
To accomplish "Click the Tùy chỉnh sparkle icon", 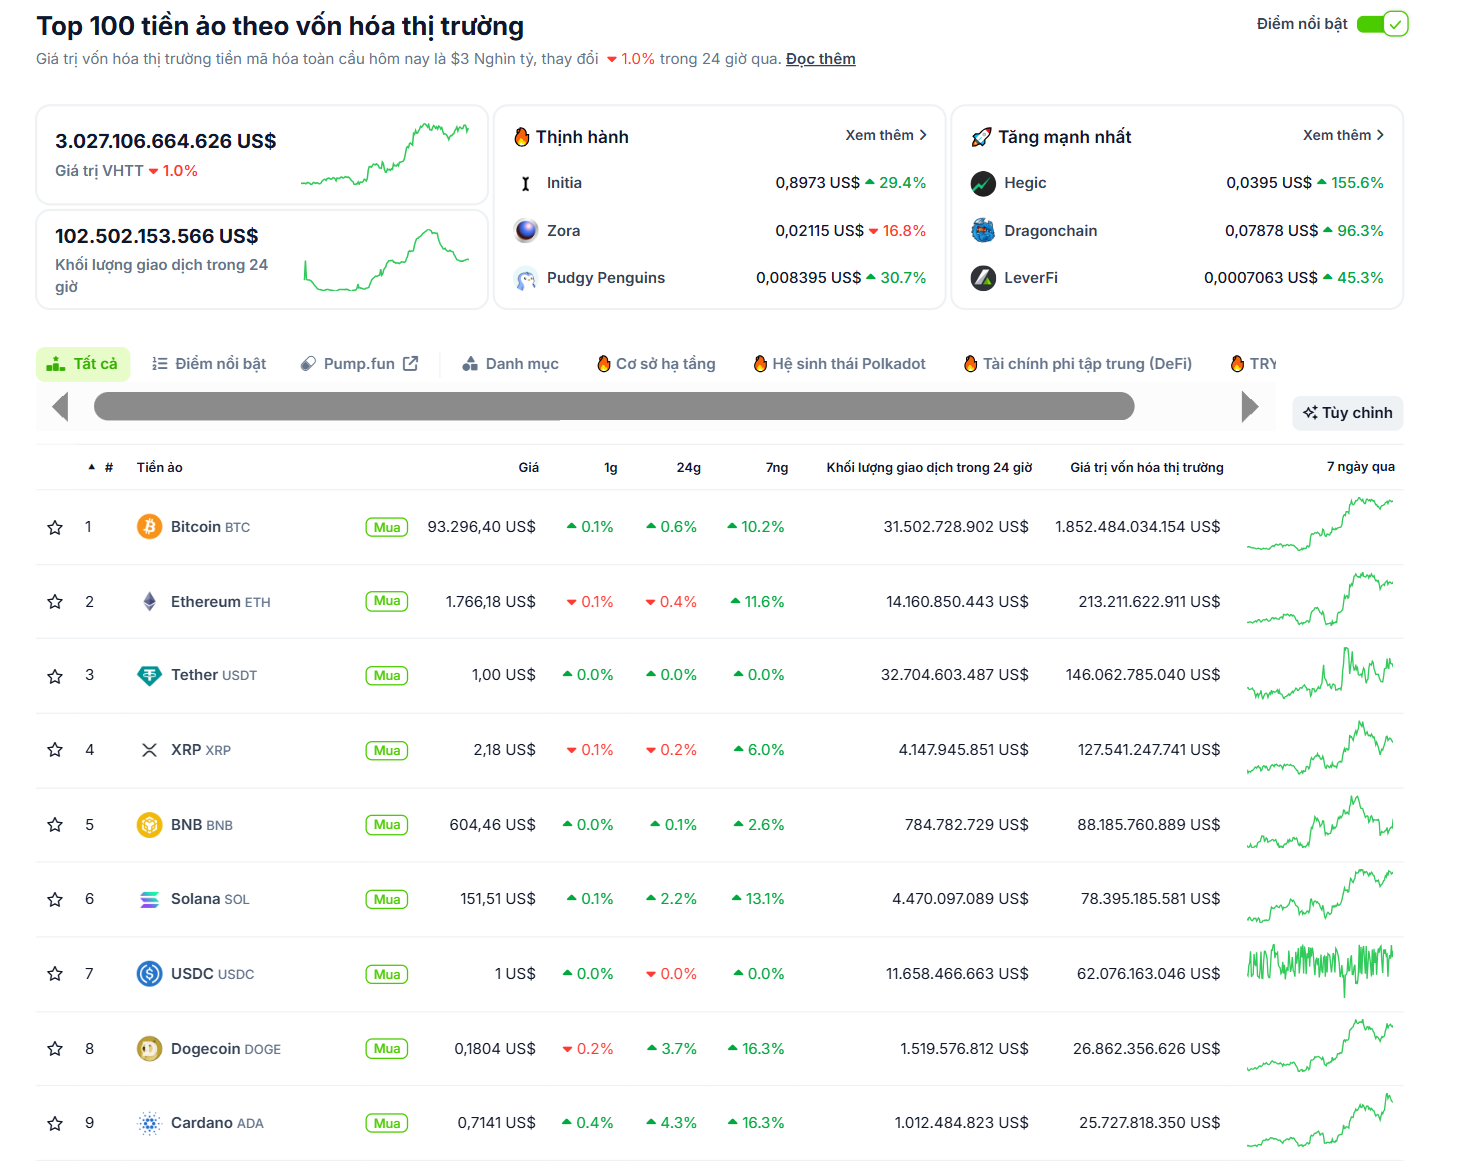I will pos(1310,412).
